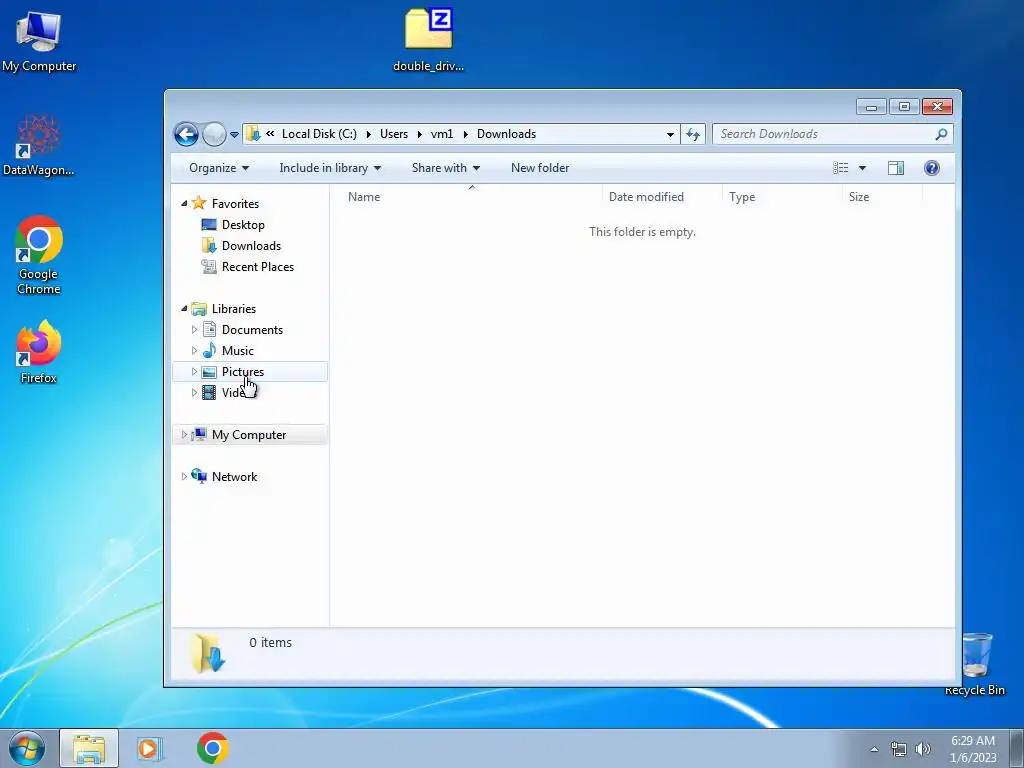Open Explorer help

932,168
